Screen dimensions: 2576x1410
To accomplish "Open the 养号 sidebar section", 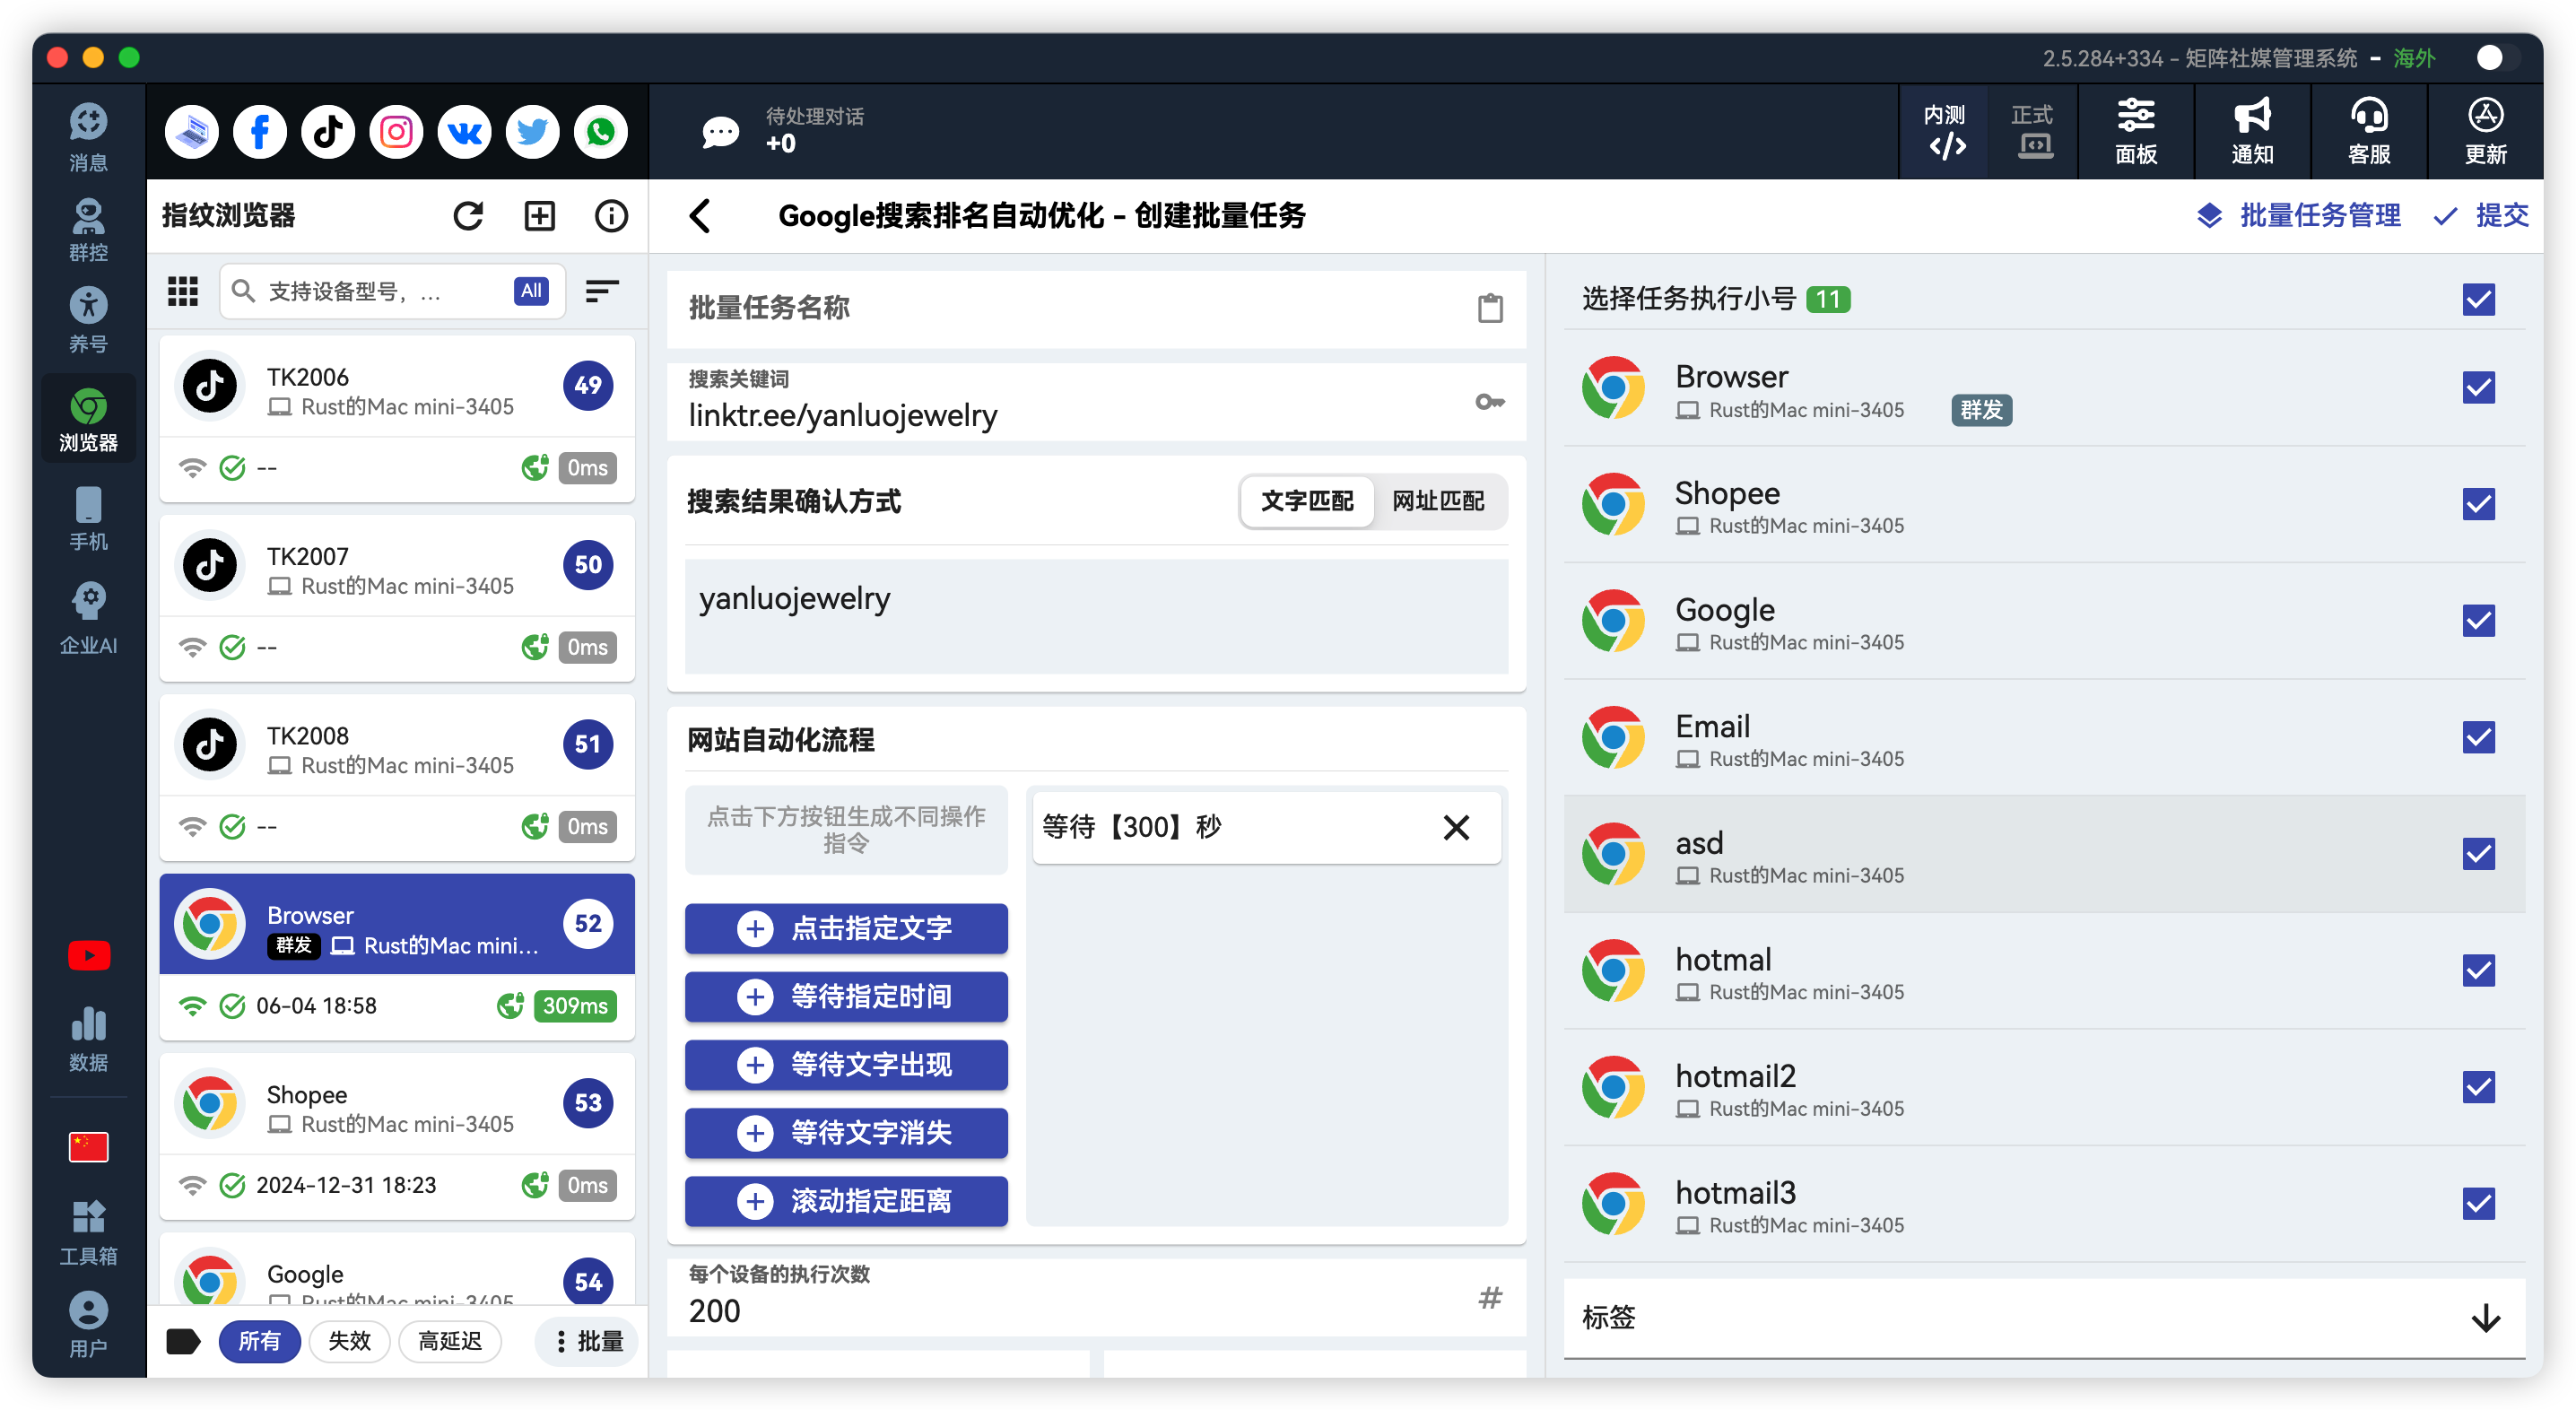I will pos(88,319).
